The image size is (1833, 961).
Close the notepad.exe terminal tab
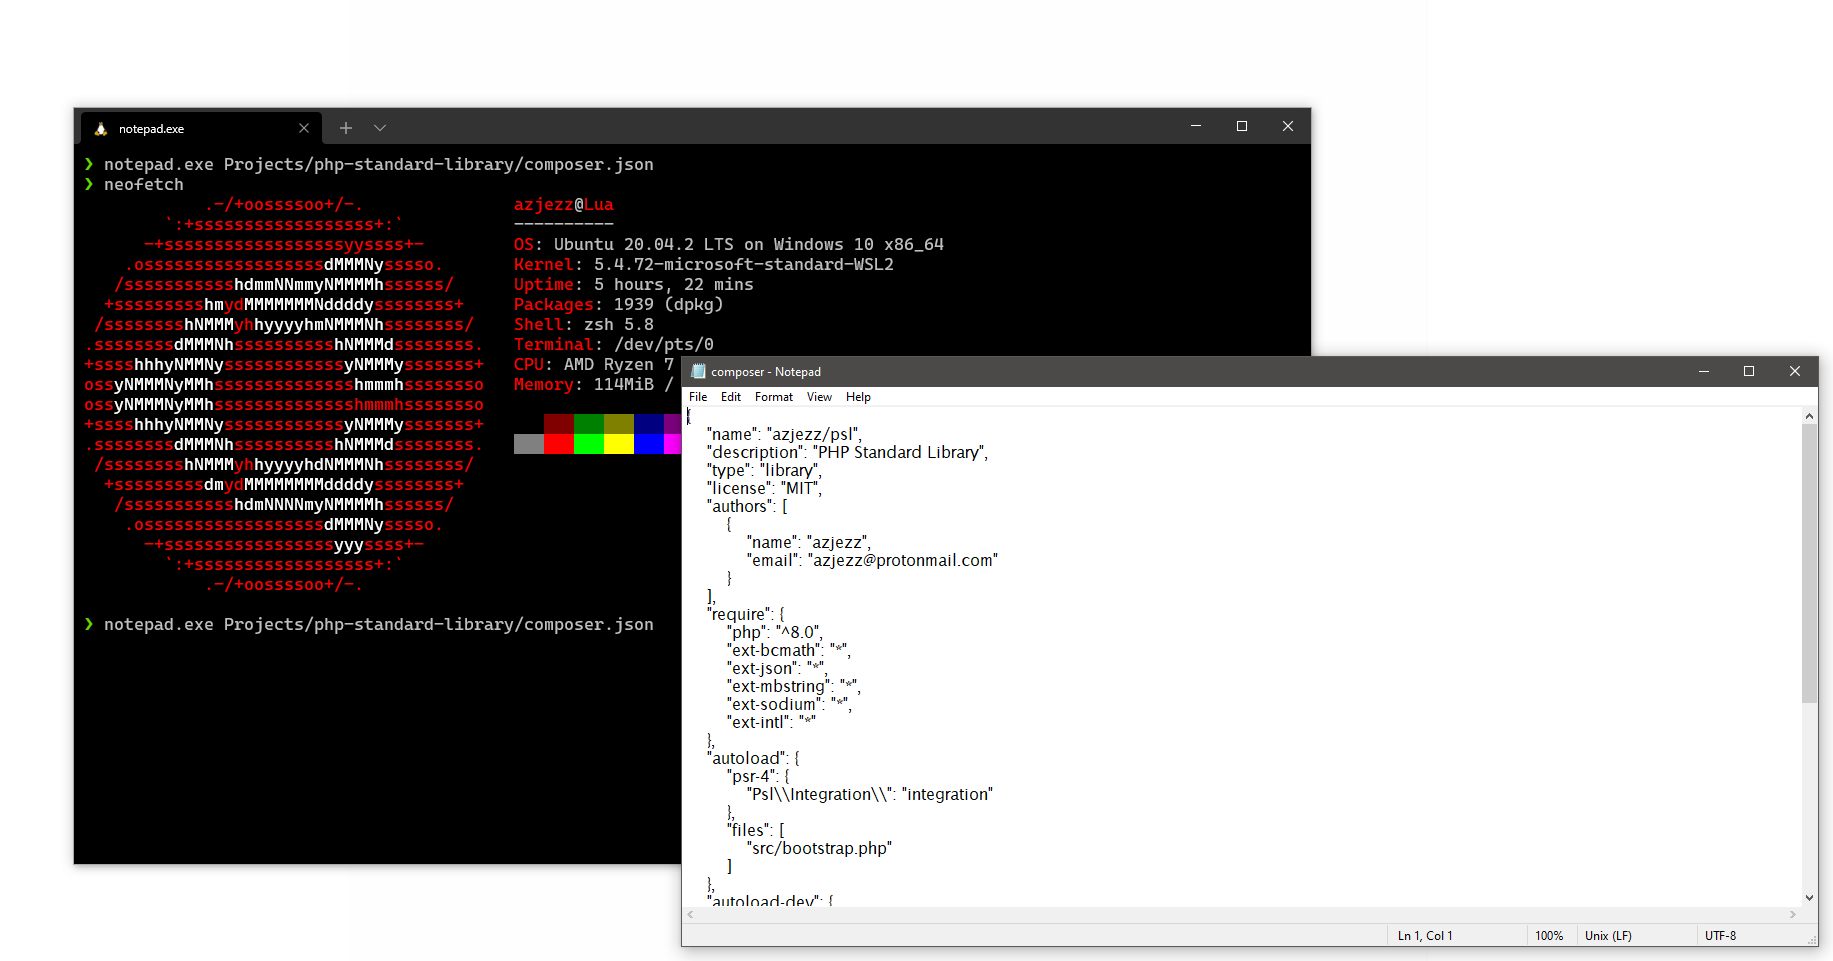click(x=304, y=128)
